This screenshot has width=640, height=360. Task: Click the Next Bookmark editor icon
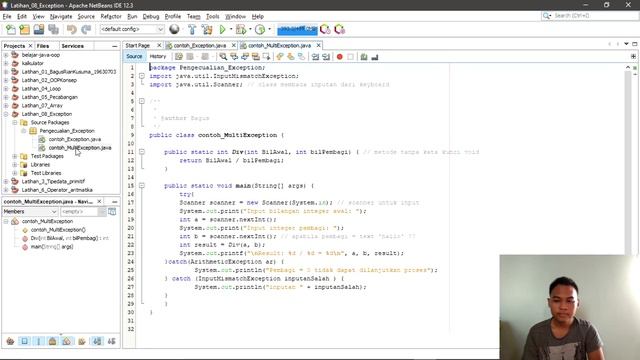pos(290,57)
